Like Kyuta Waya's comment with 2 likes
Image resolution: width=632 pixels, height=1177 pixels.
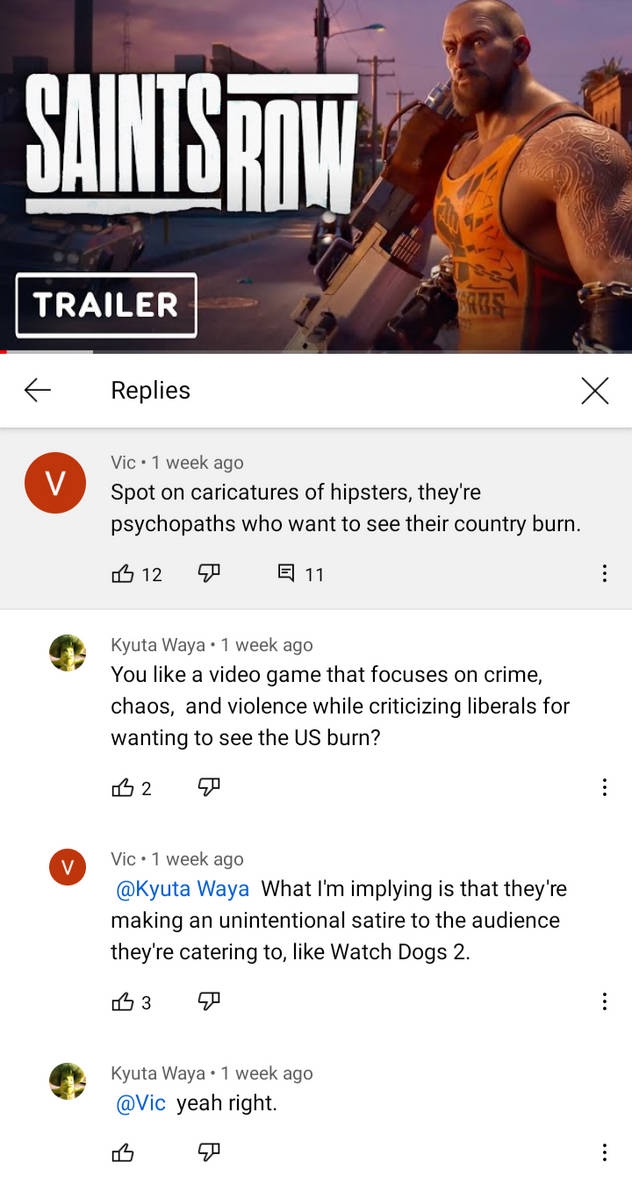tap(122, 787)
